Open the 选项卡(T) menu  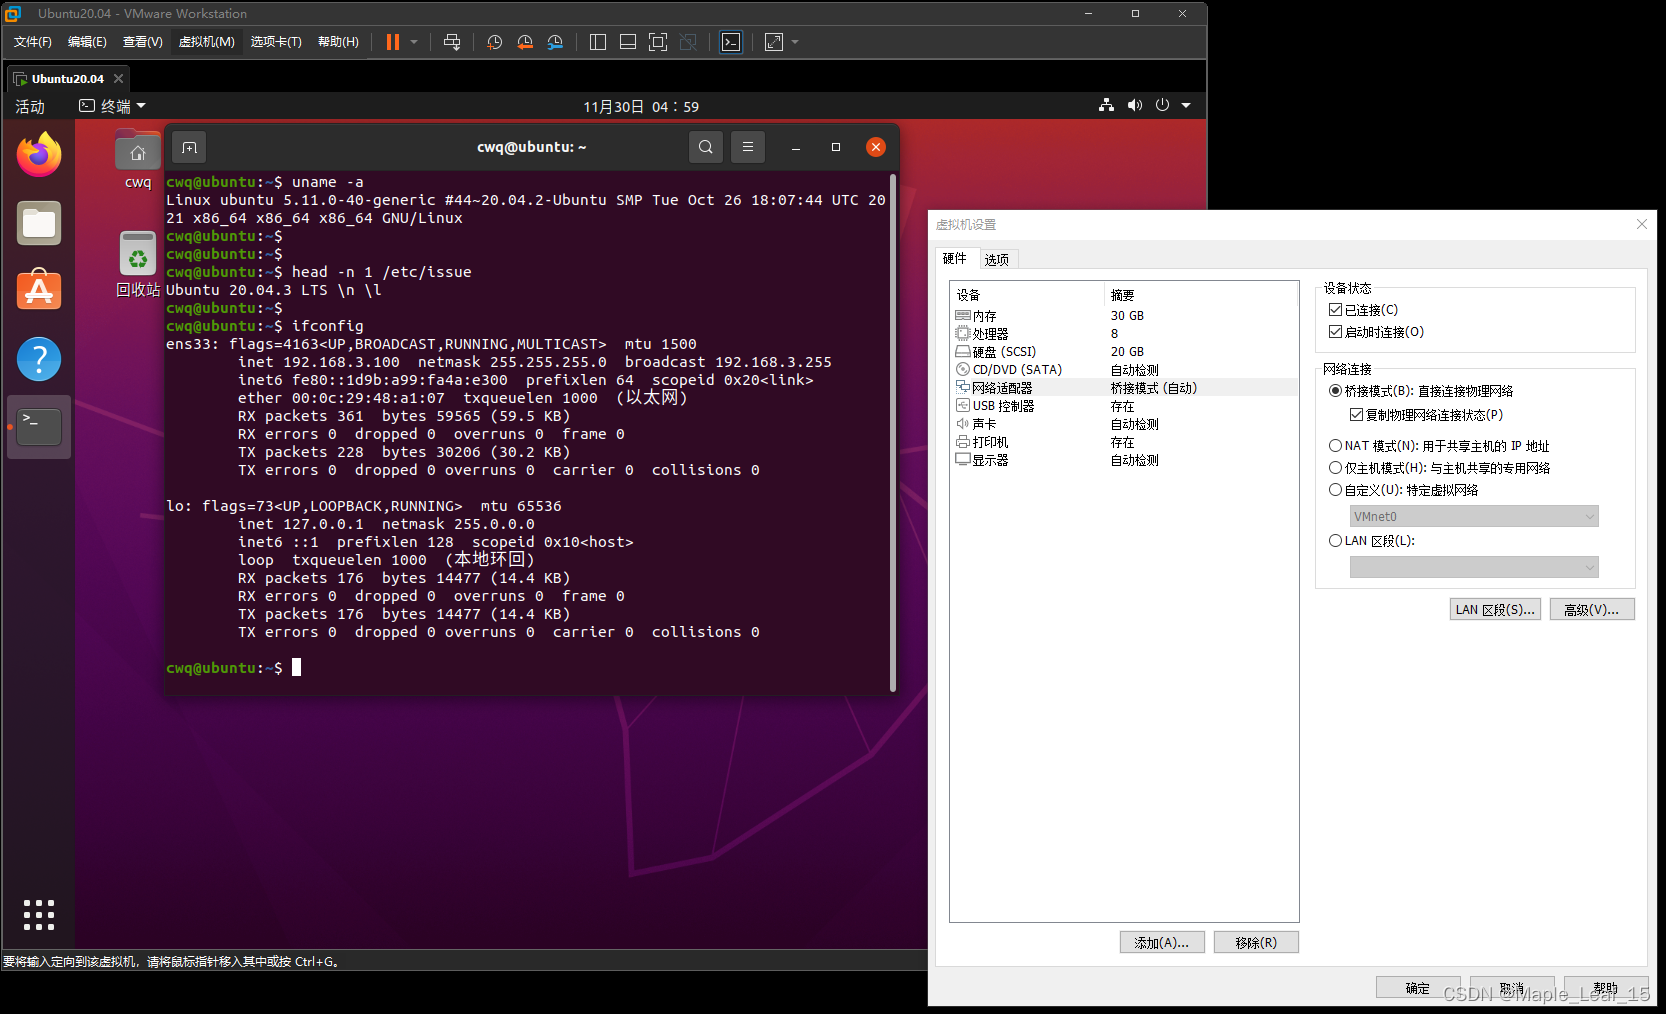click(276, 42)
